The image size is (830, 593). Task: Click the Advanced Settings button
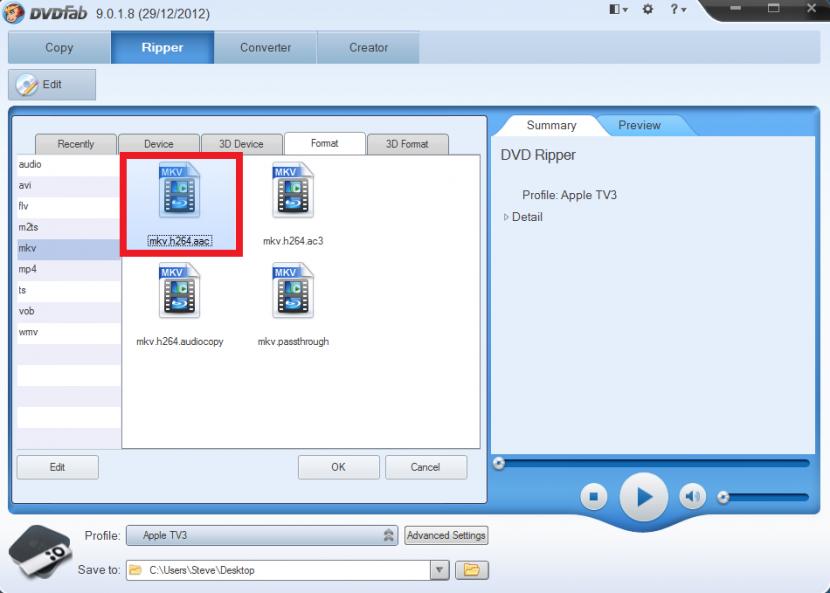tap(446, 536)
